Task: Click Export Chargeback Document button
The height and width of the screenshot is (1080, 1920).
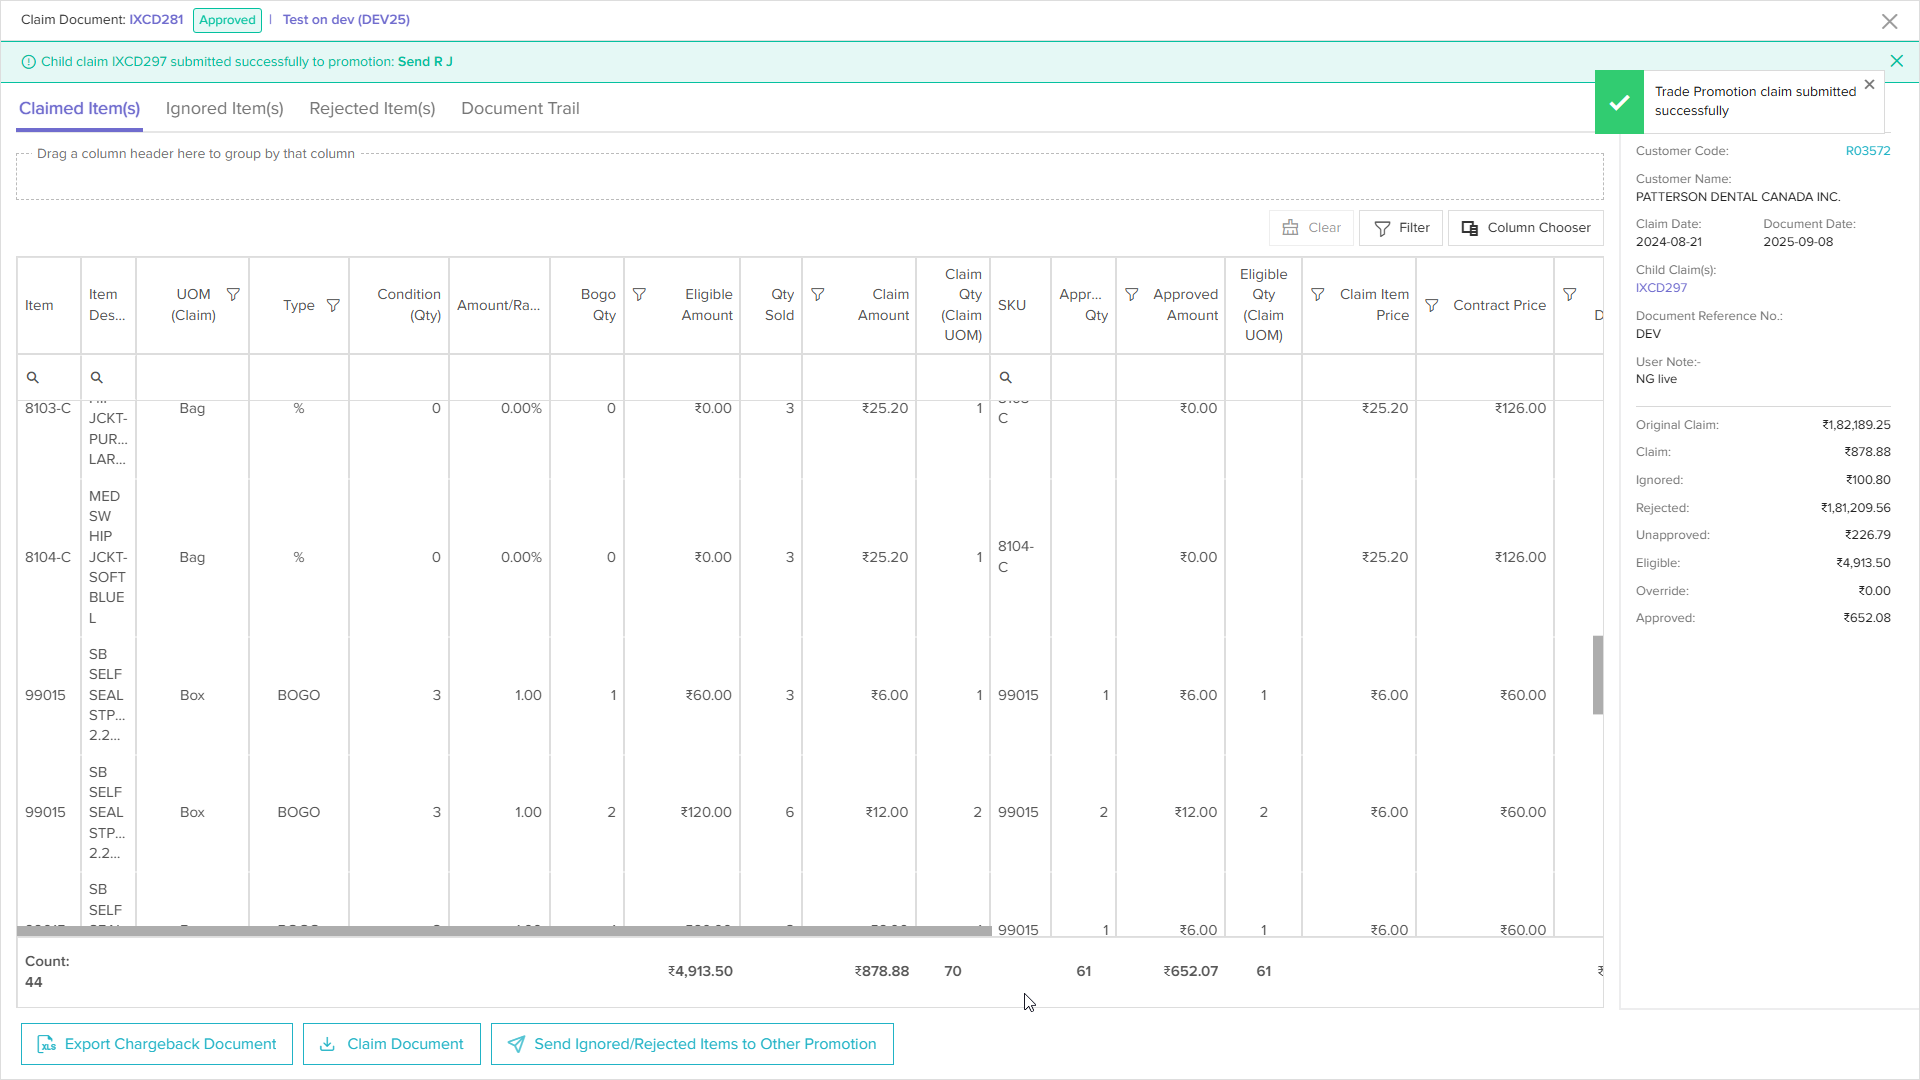Action: pos(157,1044)
